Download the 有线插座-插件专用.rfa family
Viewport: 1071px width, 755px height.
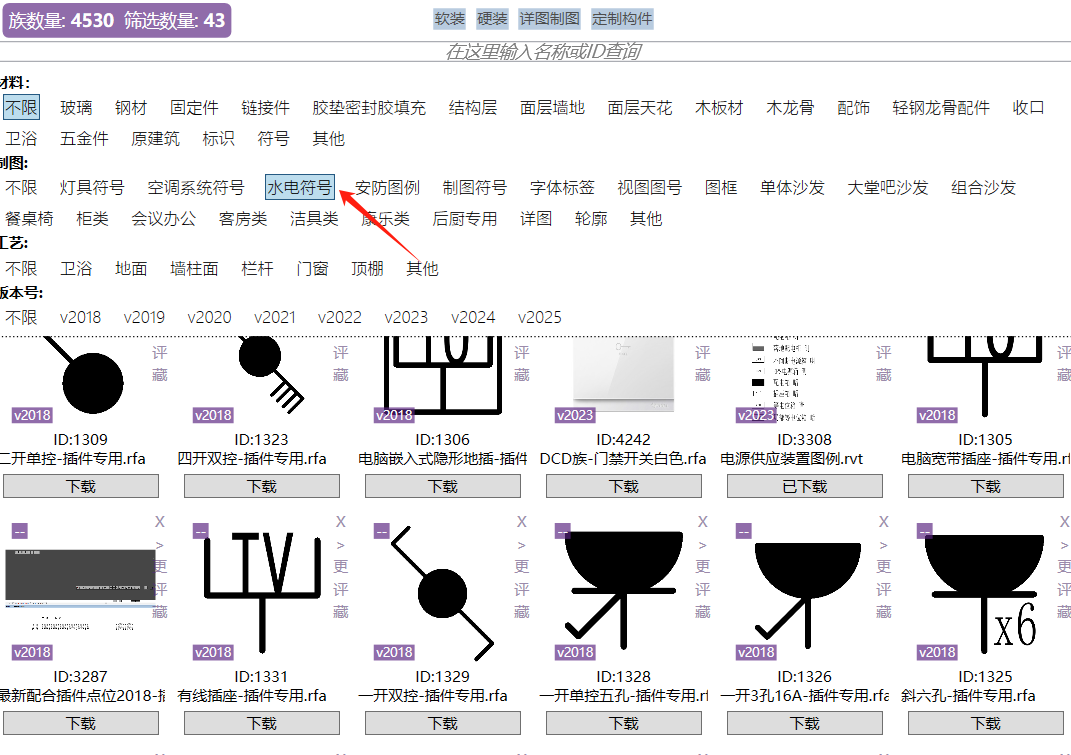coord(262,723)
